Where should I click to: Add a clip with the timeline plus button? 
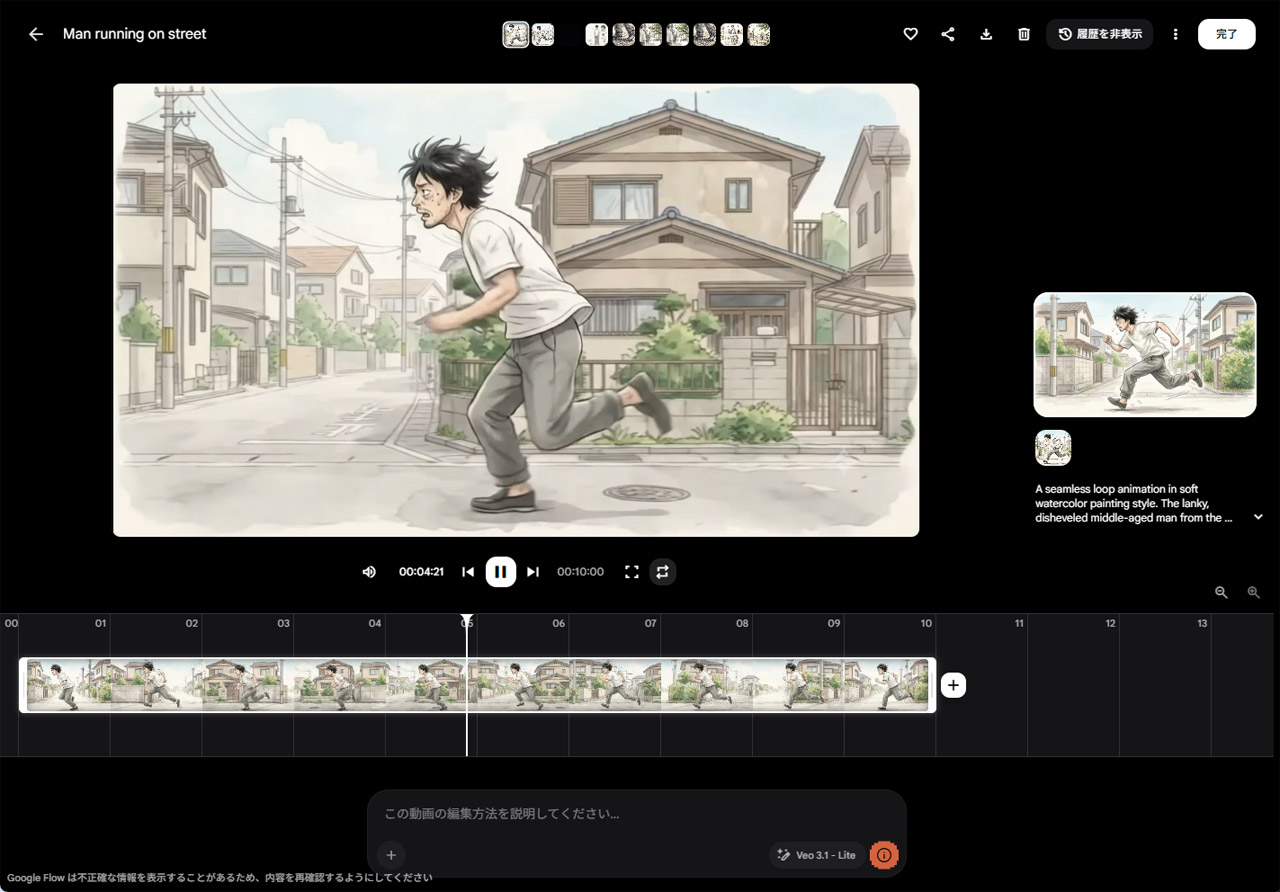pos(954,685)
